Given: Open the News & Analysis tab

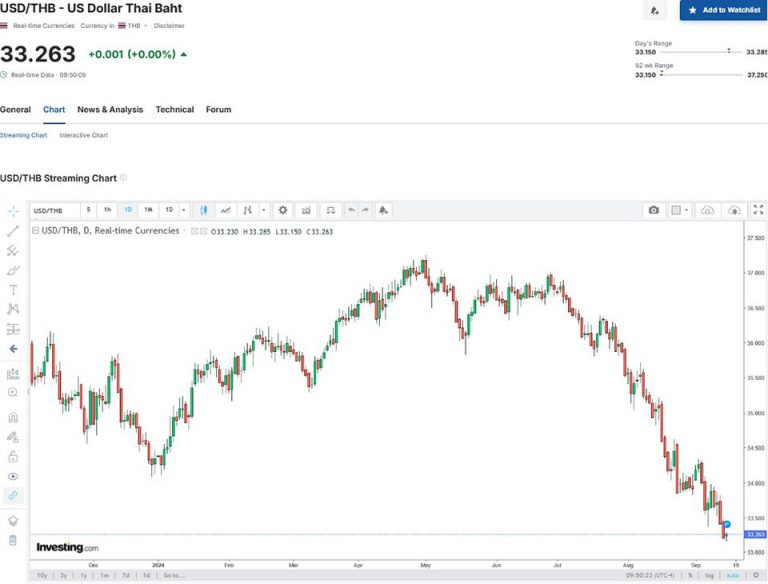Looking at the screenshot, I should 110,110.
